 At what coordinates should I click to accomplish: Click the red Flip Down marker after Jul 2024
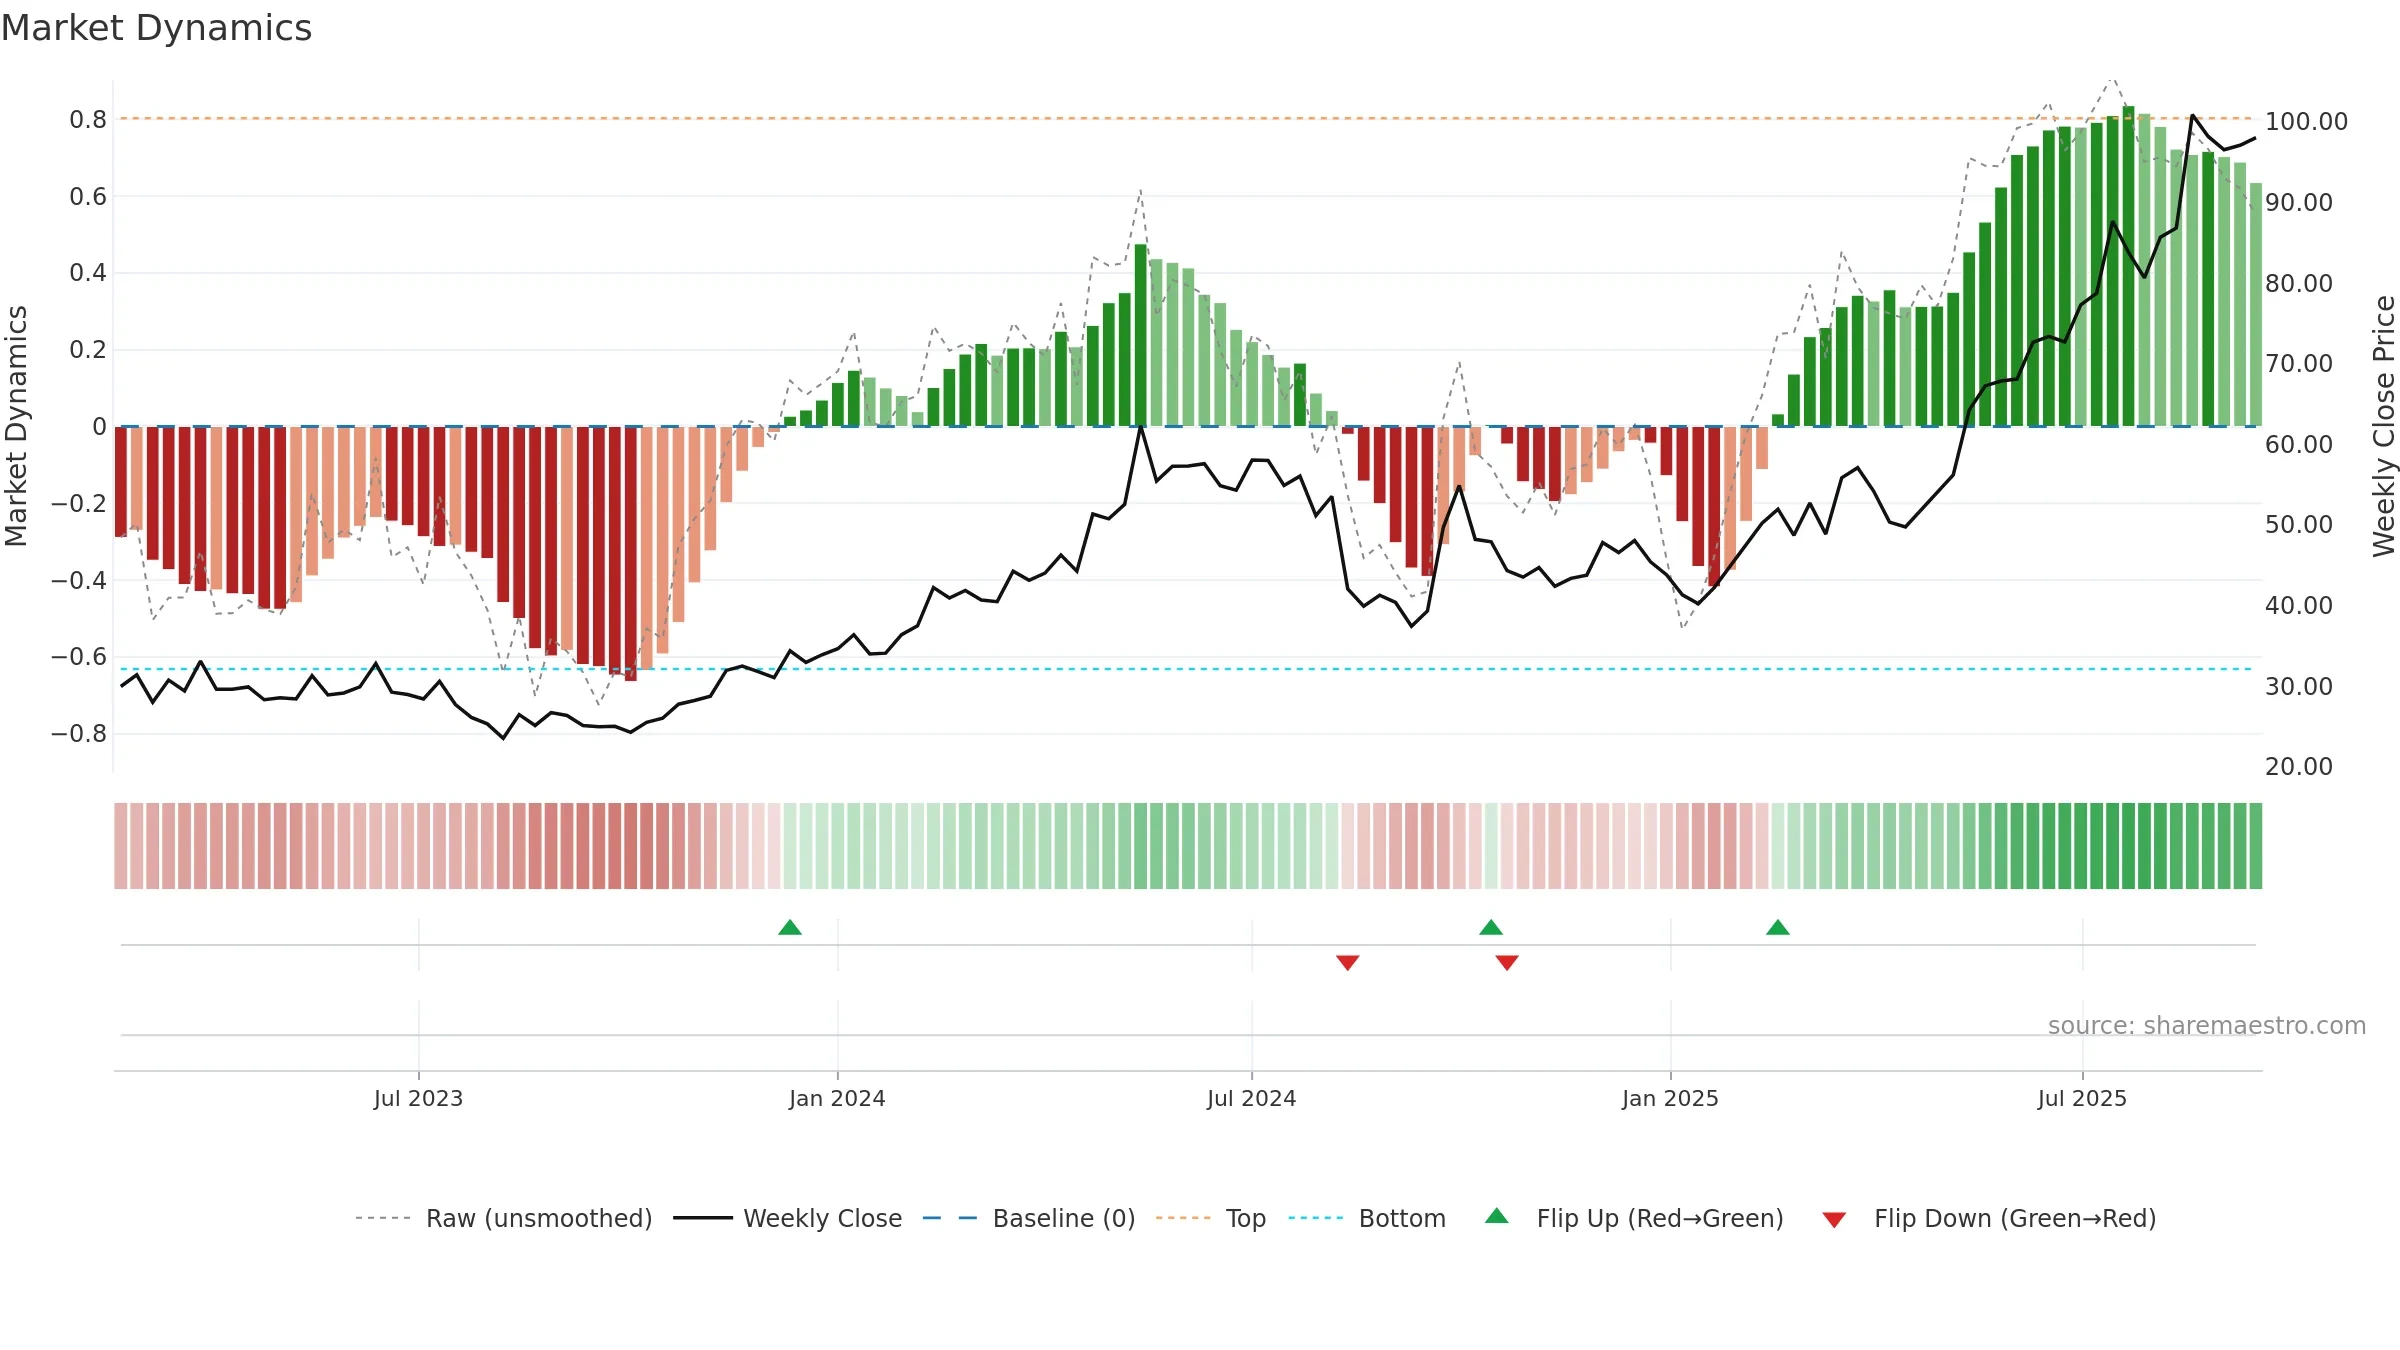pos(1348,962)
